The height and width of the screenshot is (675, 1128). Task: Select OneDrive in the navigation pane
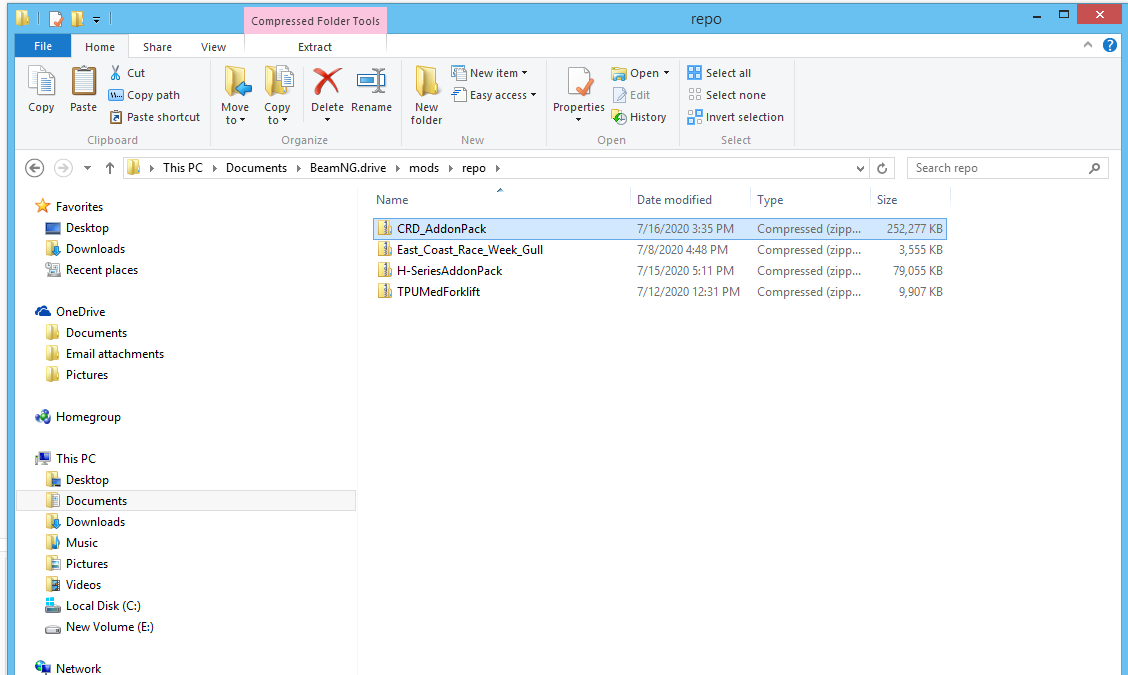coord(70,312)
